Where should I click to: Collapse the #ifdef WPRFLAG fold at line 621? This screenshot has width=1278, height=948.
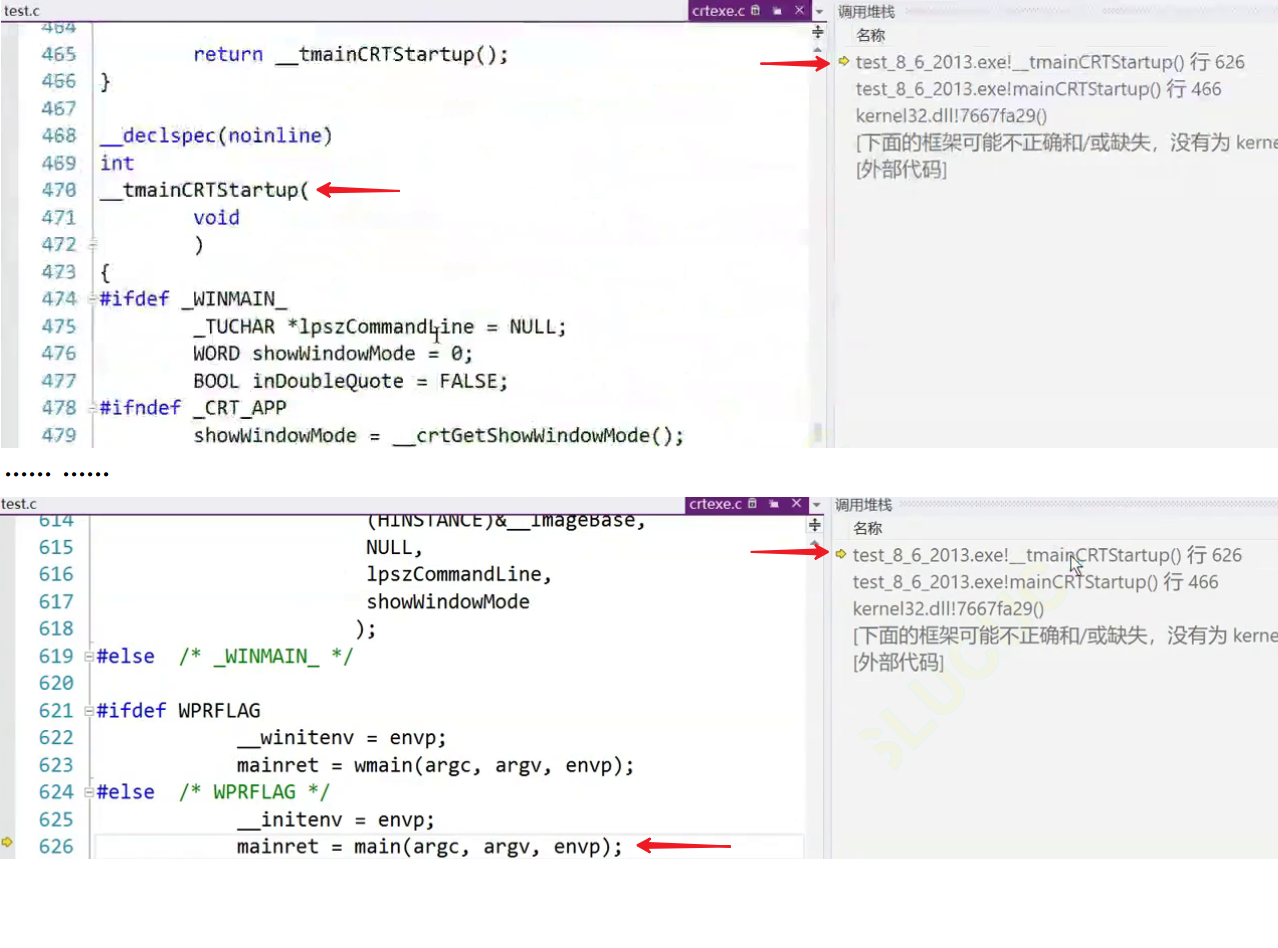(x=90, y=711)
